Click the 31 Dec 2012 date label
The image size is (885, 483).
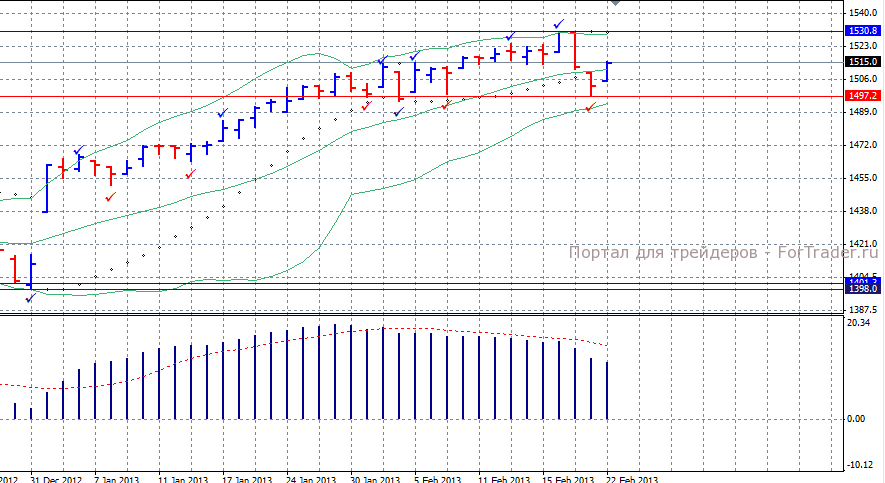[56, 479]
